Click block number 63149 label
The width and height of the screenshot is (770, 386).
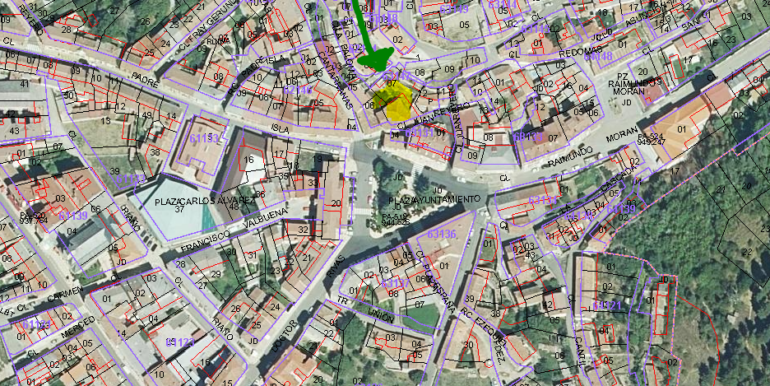point(454,9)
